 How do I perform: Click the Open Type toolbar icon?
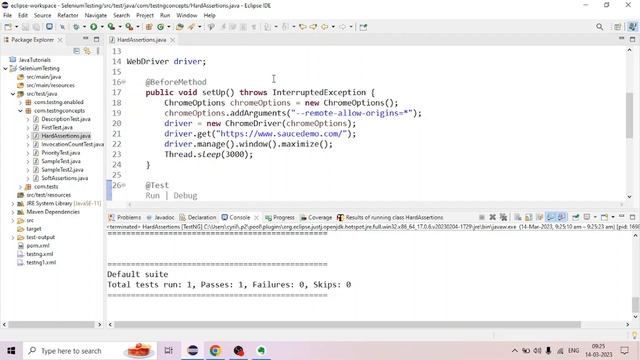coord(180,27)
